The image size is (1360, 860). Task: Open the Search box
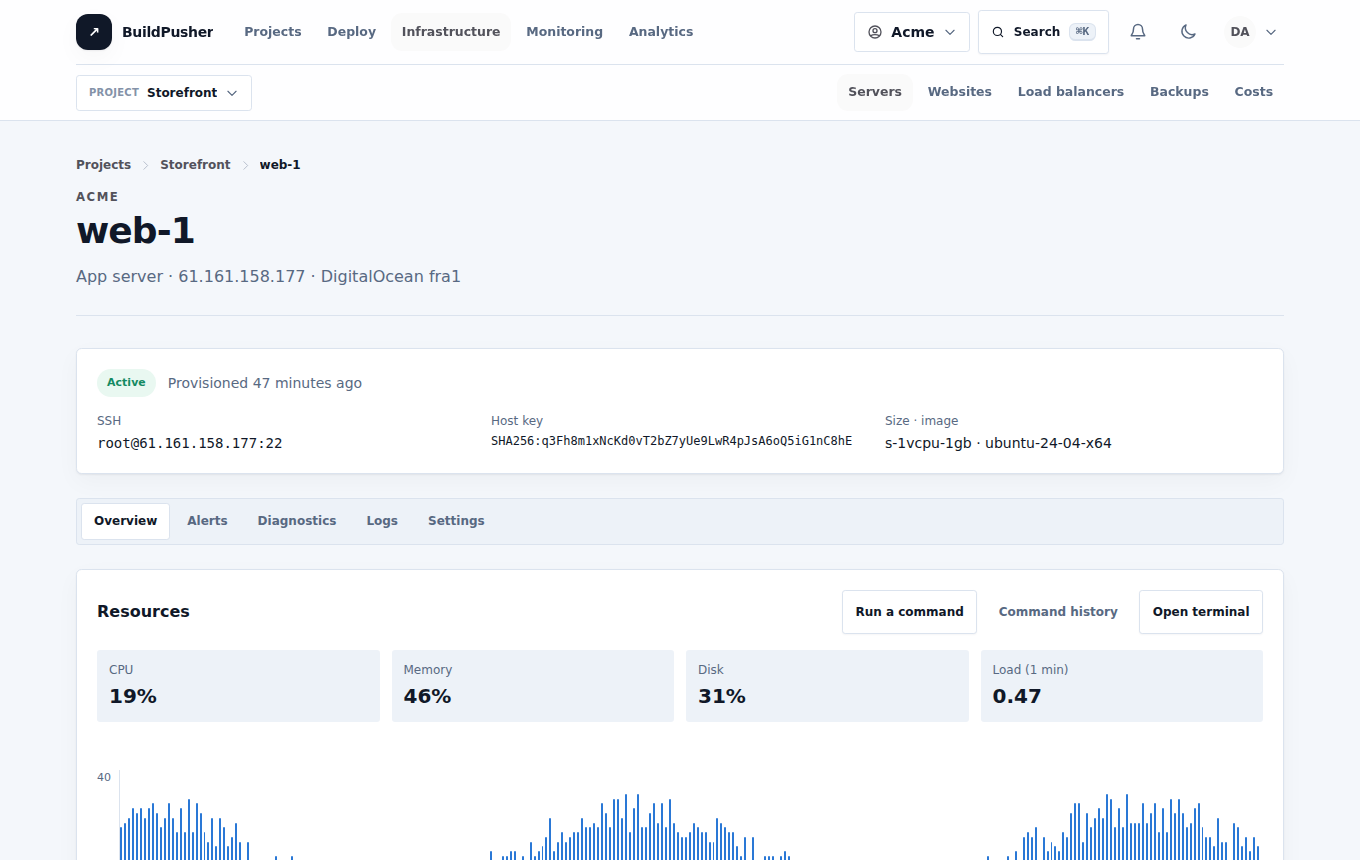pos(1043,32)
